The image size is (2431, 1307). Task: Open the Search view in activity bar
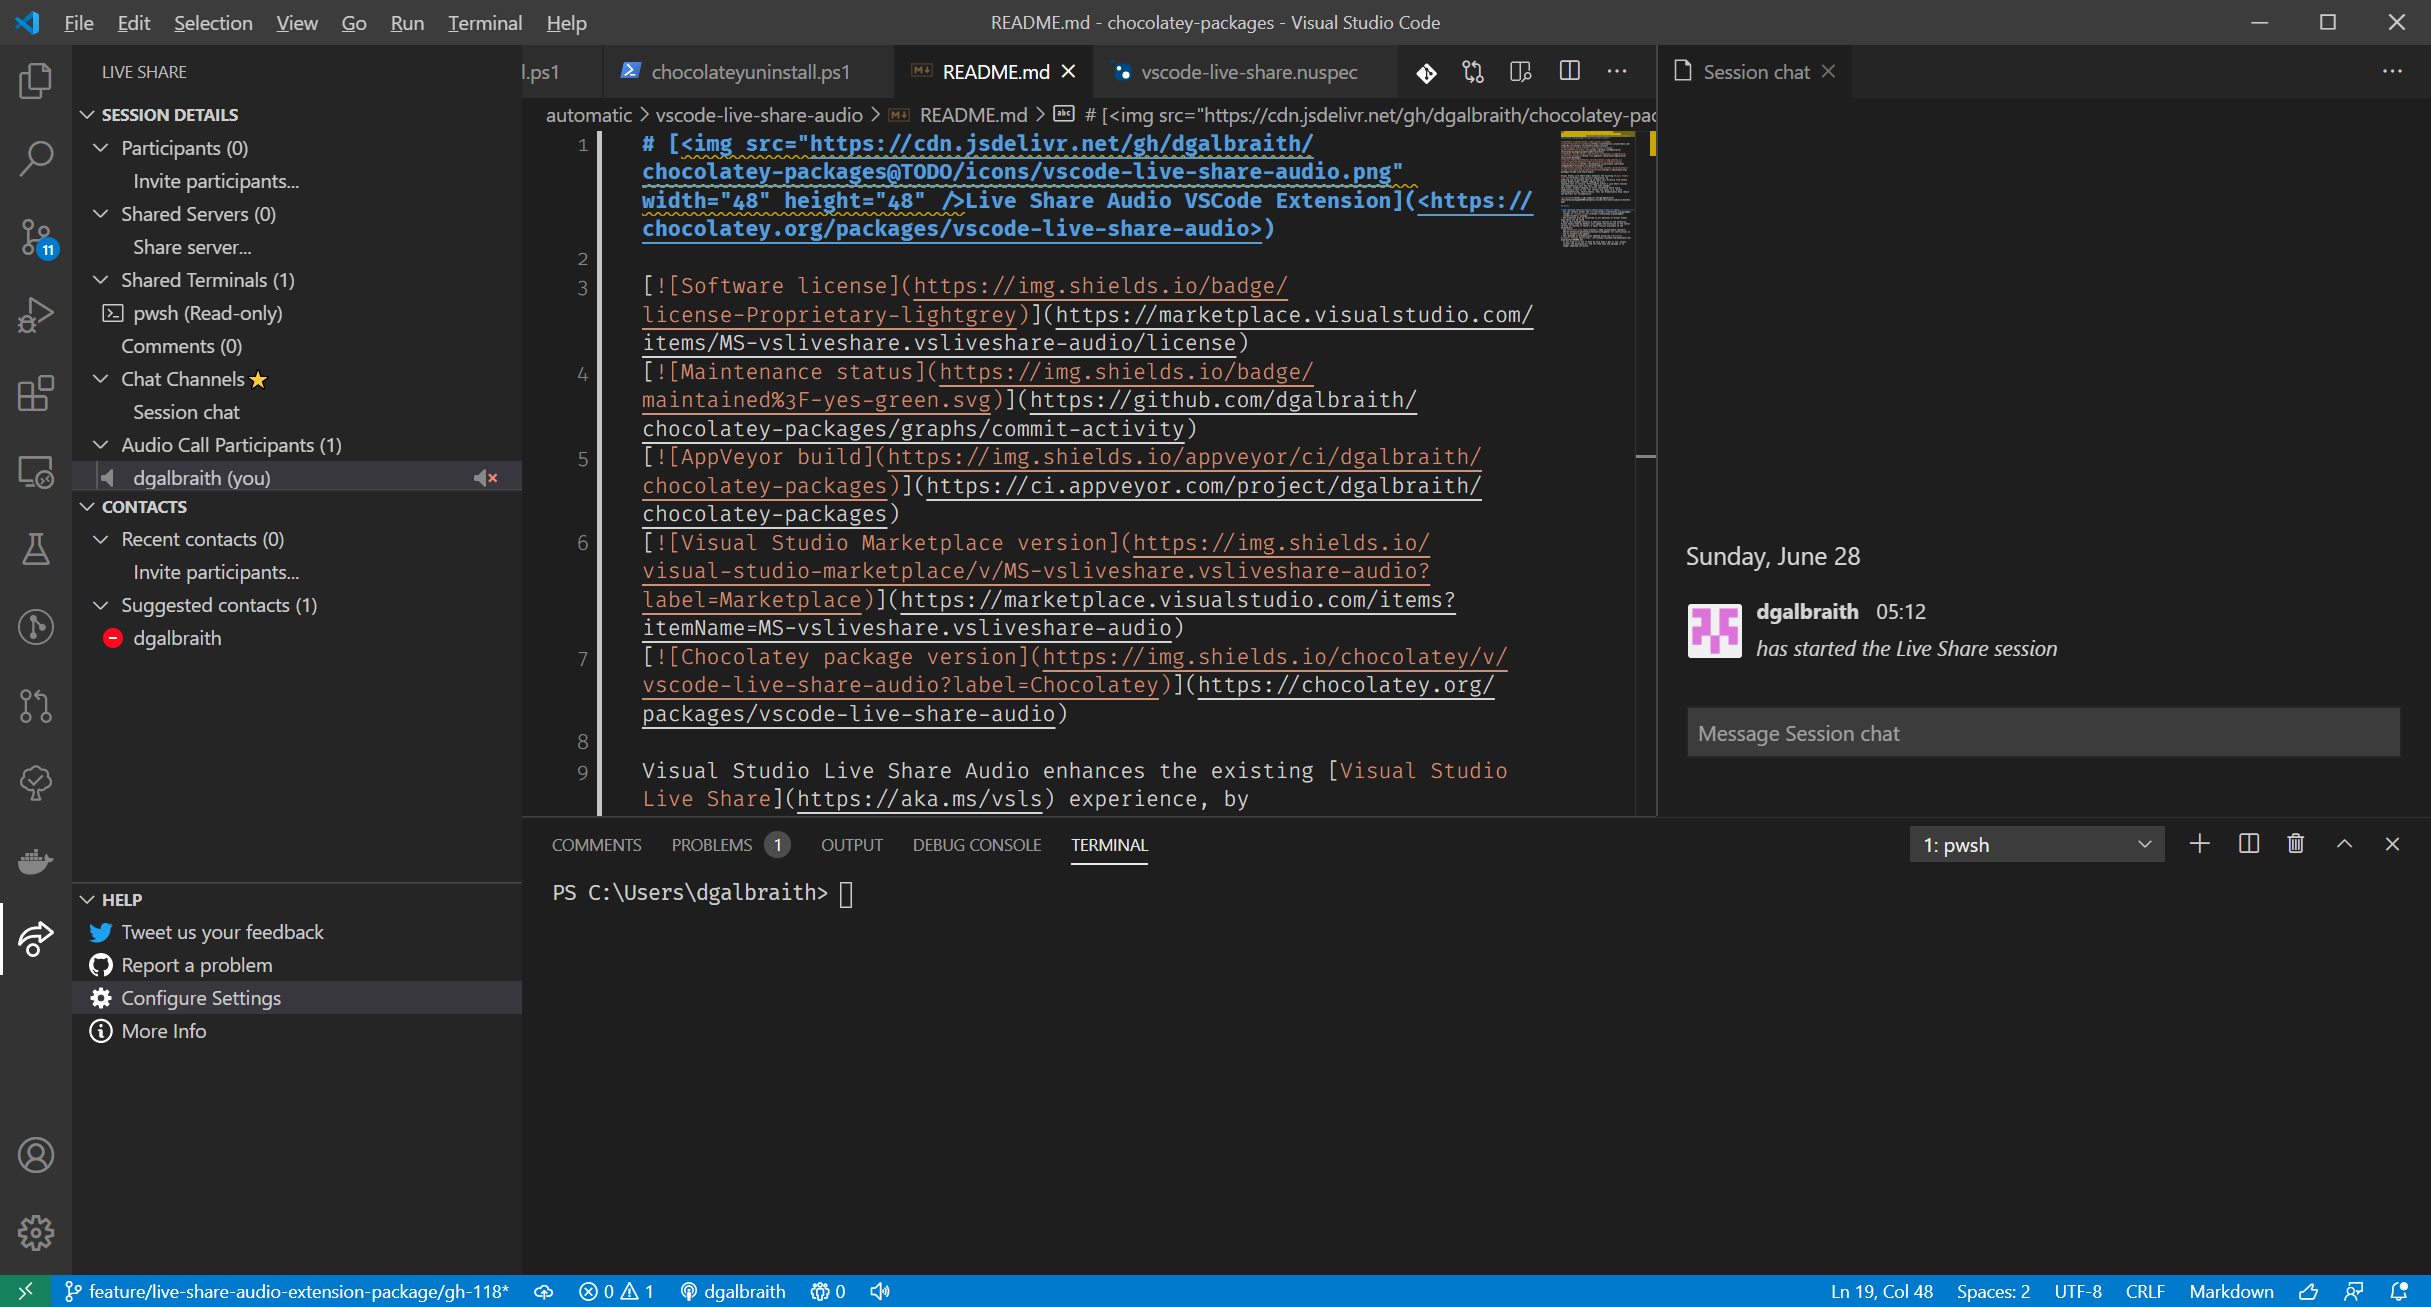(x=36, y=158)
